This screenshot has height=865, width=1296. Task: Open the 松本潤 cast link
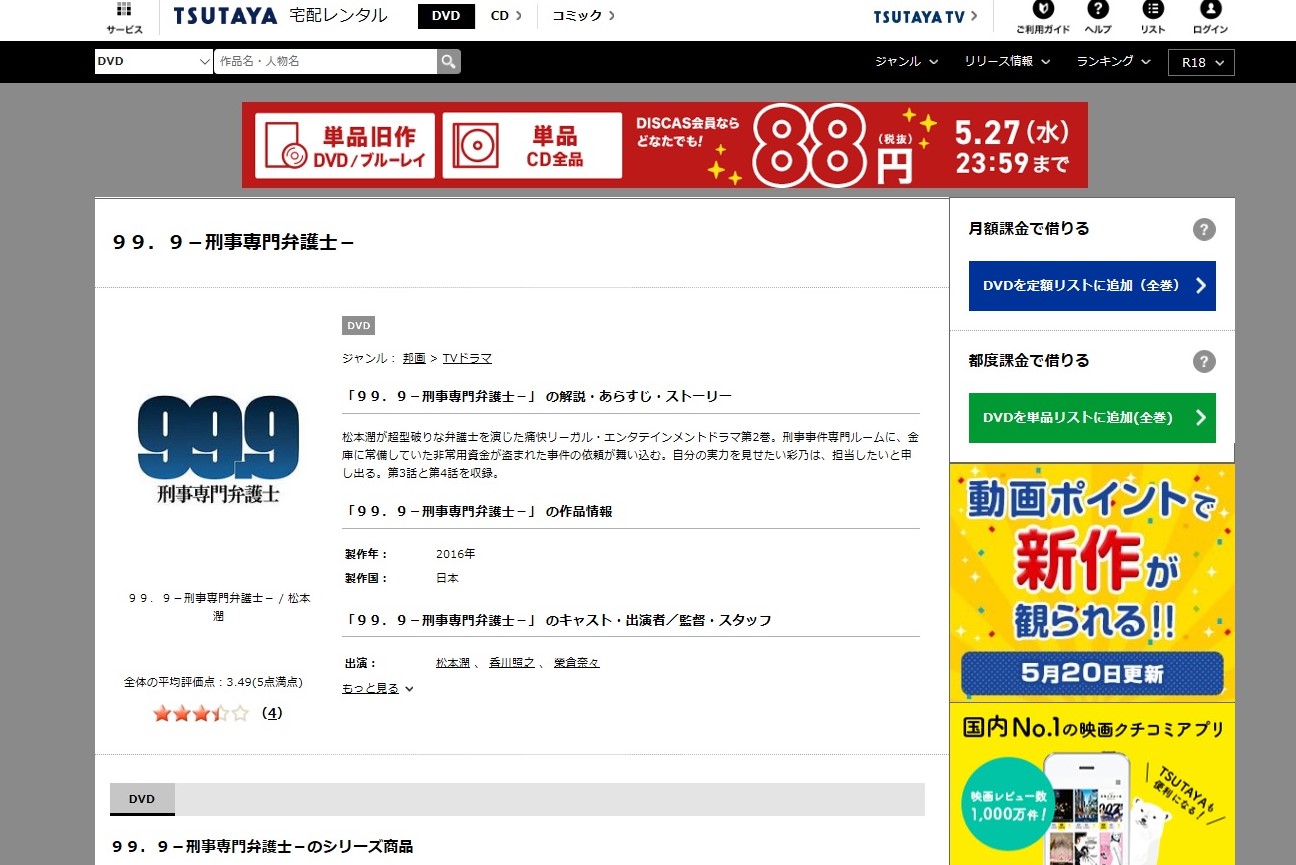453,663
